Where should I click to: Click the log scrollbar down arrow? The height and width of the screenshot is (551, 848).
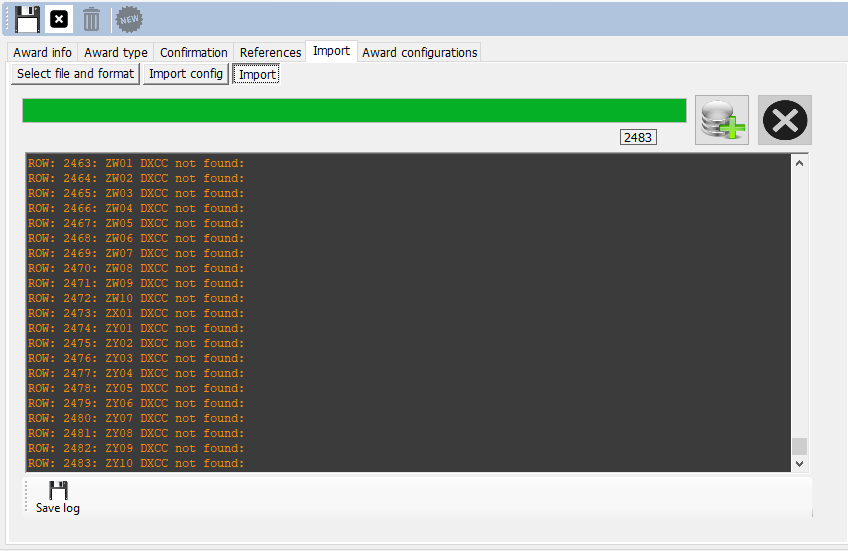(x=799, y=463)
